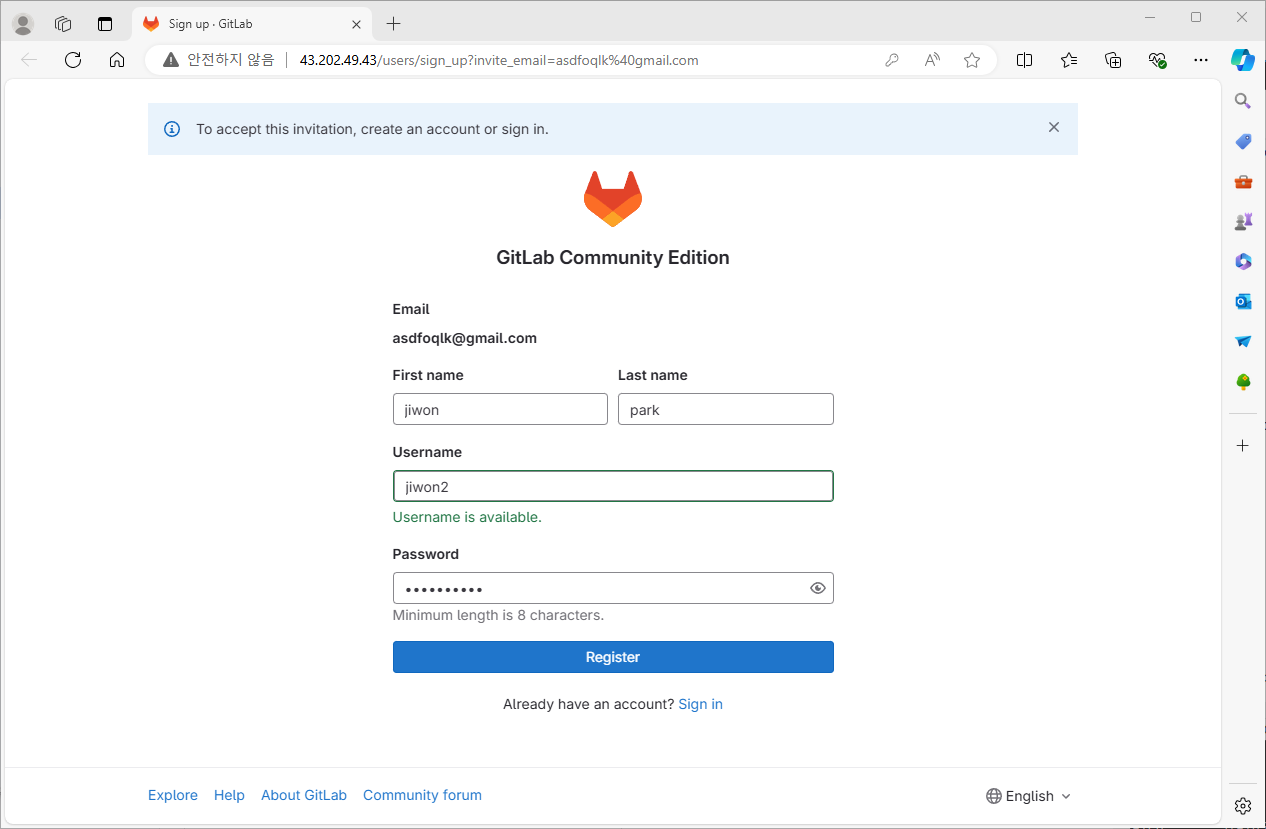Select the Sign up GitLab tab
This screenshot has height=829, width=1266.
[250, 24]
